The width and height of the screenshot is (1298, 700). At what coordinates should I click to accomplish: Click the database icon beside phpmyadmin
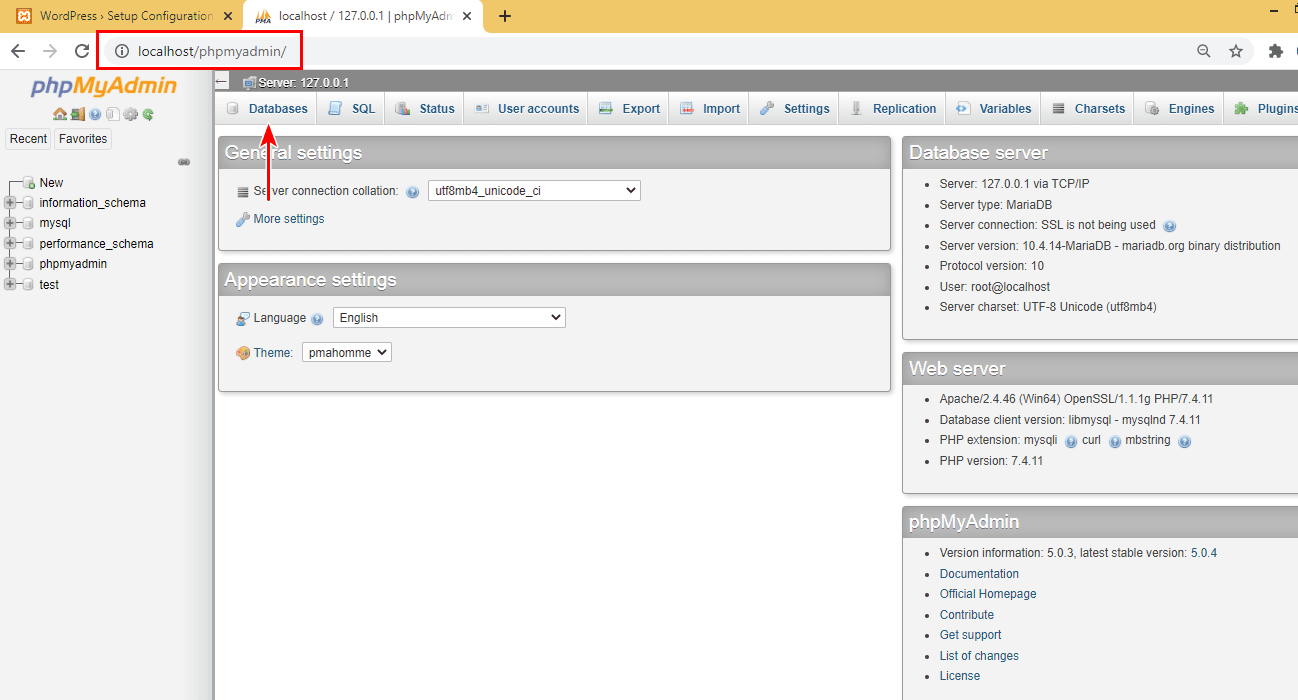pos(28,264)
